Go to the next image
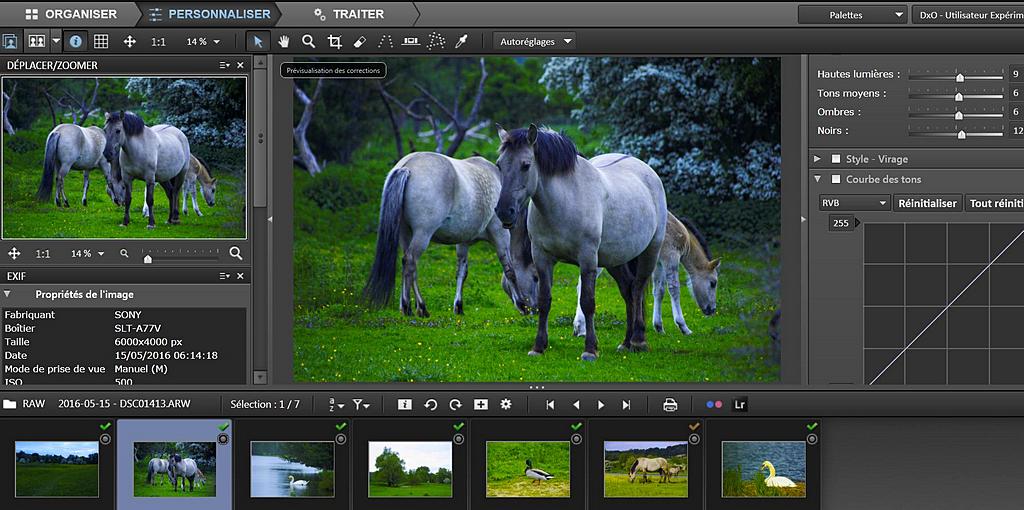The image size is (1024, 510). [601, 405]
